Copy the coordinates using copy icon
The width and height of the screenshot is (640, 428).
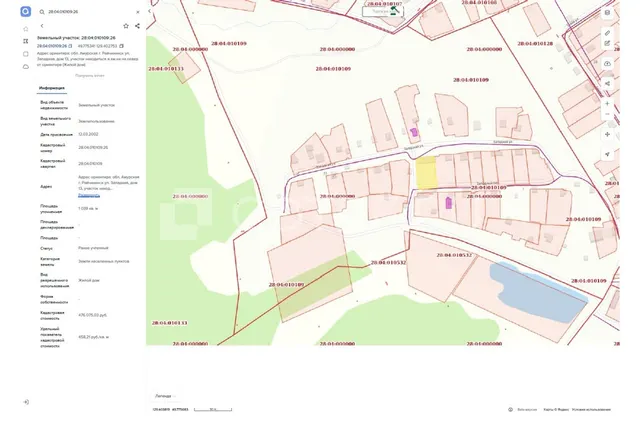click(121, 46)
